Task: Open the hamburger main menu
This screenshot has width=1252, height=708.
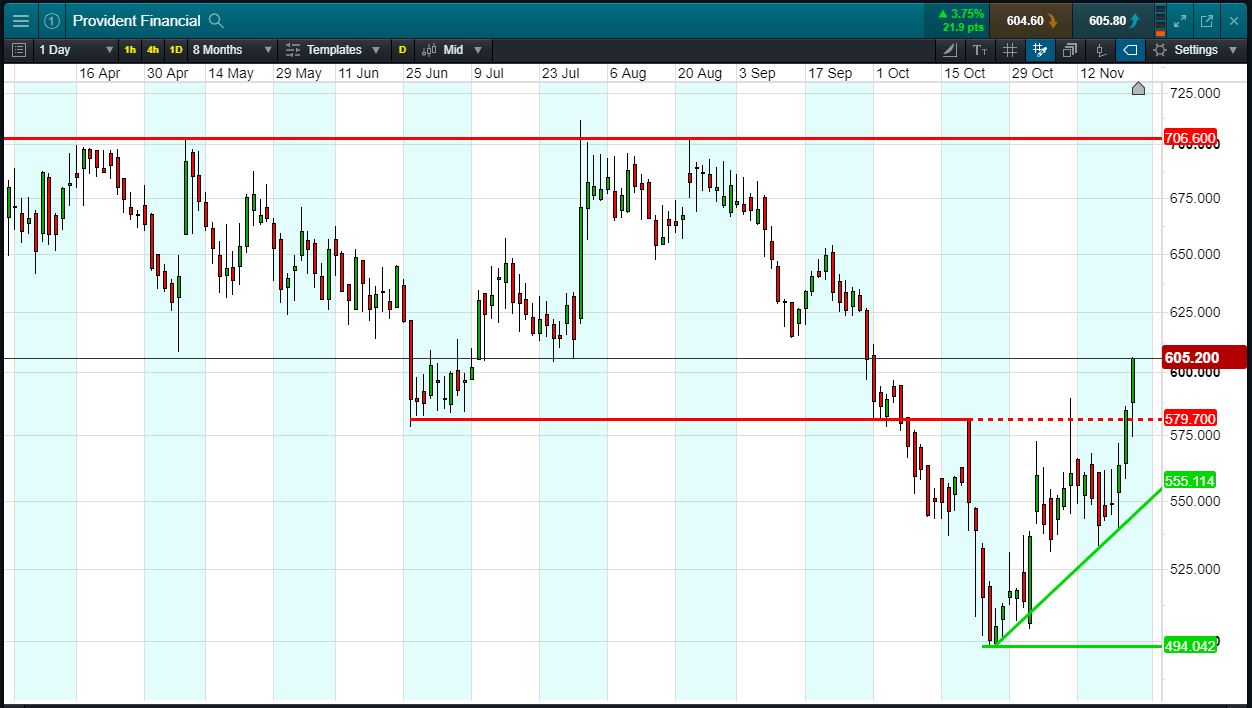Action: tap(20, 20)
